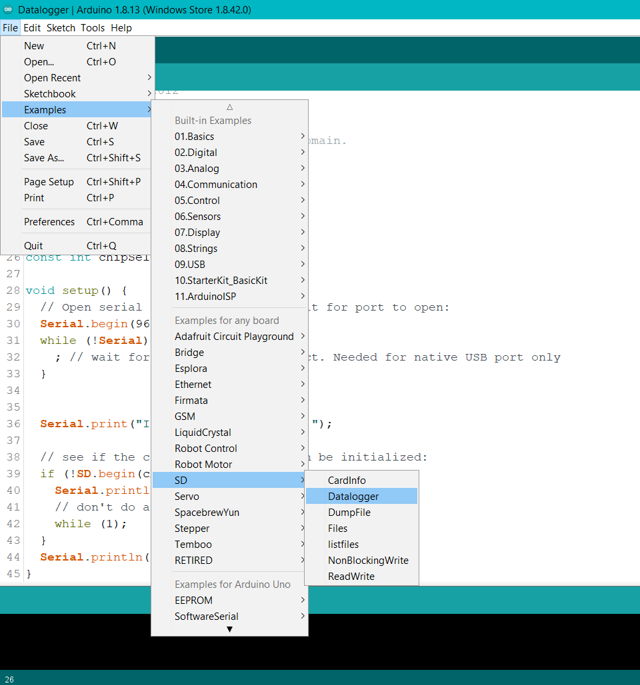Expand GSM library examples
This screenshot has width=640, height=685.
click(x=230, y=416)
